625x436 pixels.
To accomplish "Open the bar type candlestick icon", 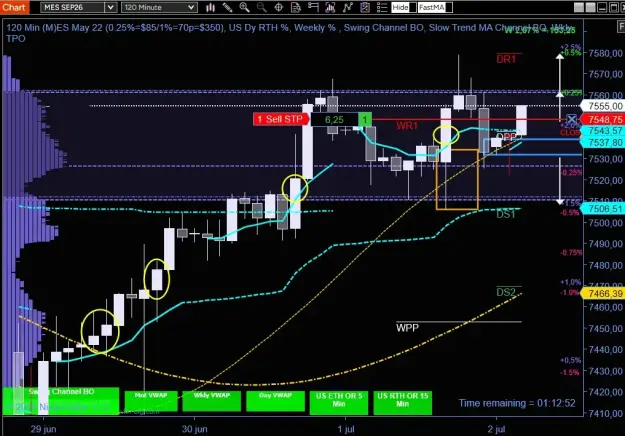I will [x=210, y=7].
